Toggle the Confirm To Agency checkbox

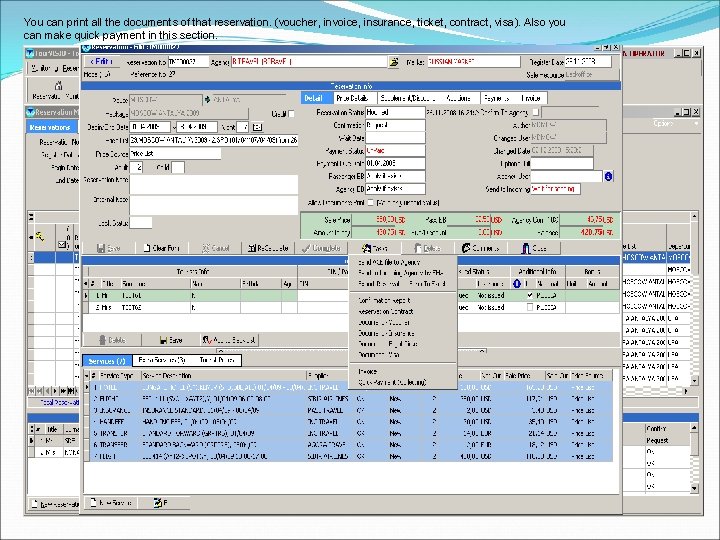(535, 112)
